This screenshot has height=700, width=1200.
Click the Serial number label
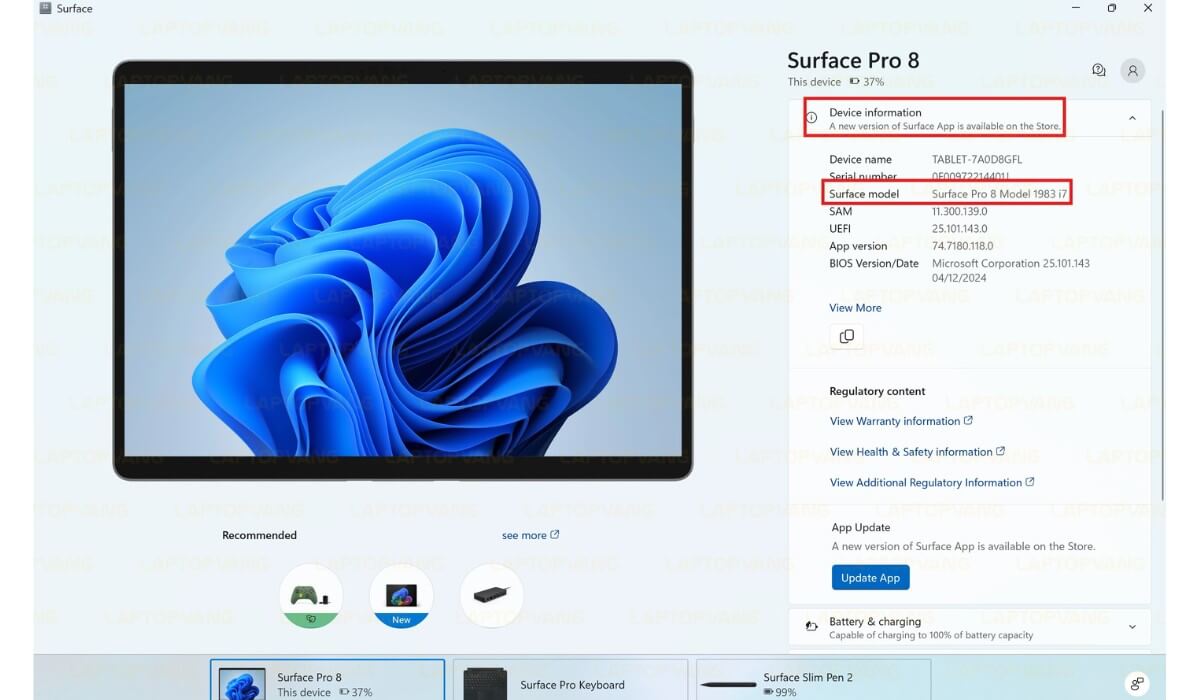863,176
